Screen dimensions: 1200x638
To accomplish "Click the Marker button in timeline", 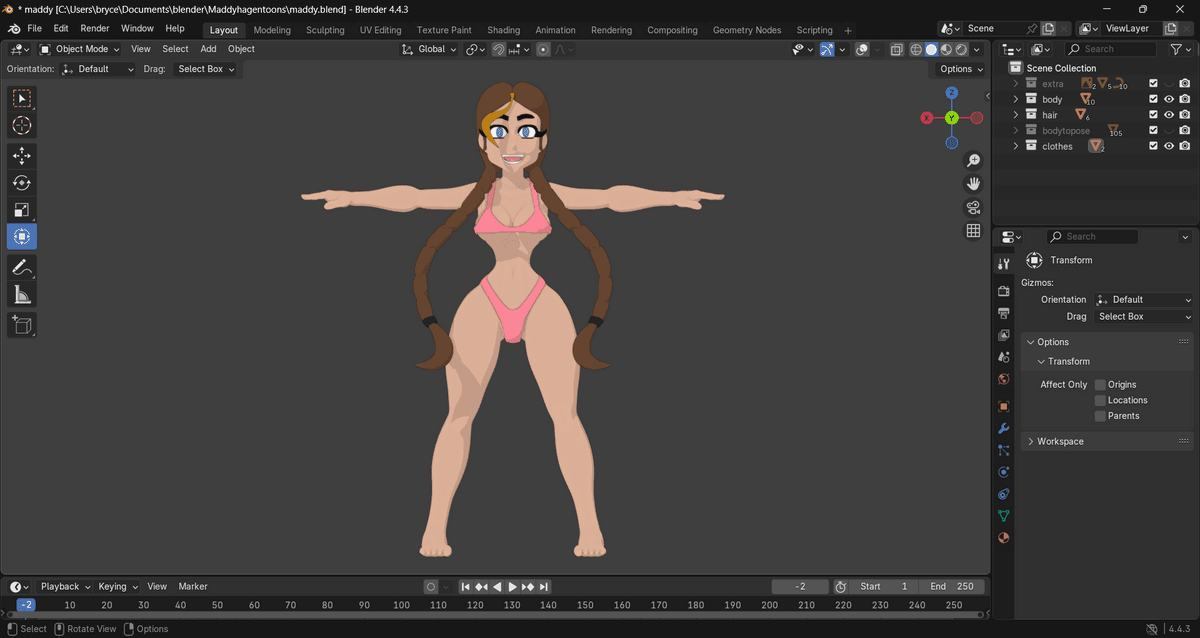I will (x=193, y=587).
